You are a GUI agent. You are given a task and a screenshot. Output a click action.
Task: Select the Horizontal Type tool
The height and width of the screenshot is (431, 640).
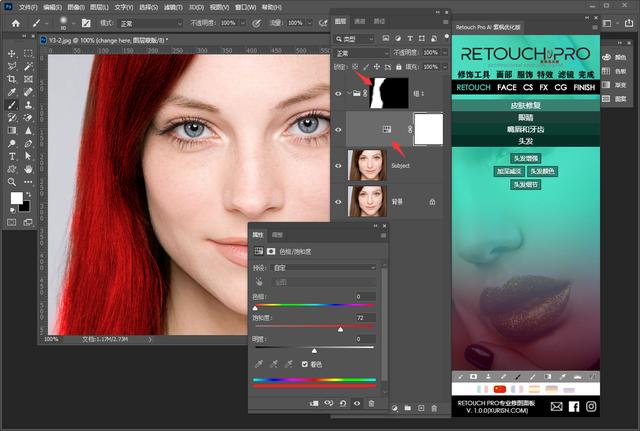[x=11, y=156]
